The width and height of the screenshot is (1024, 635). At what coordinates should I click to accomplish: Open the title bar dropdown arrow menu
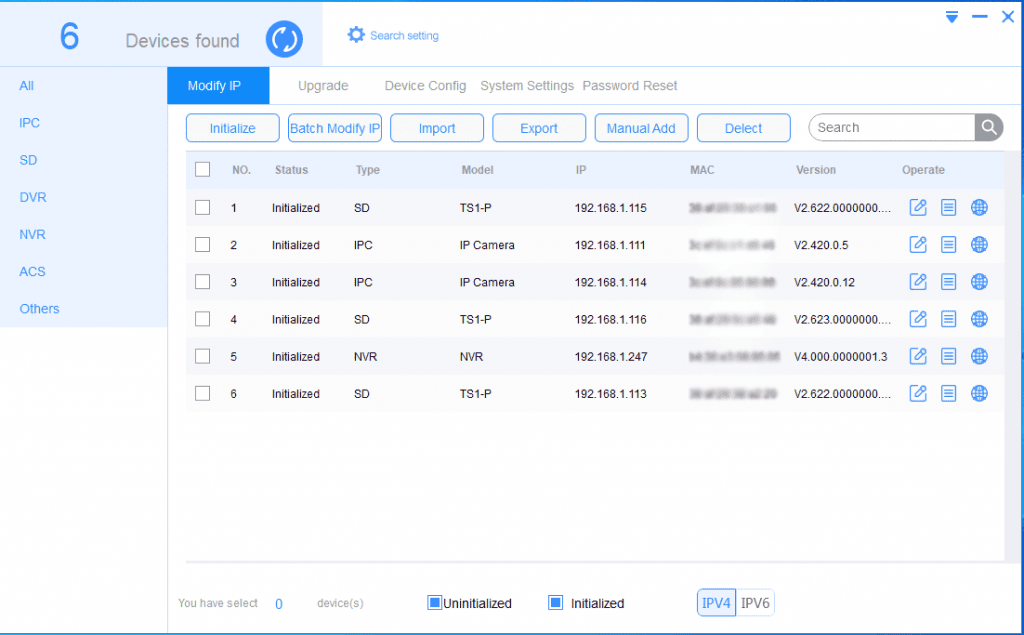952,17
